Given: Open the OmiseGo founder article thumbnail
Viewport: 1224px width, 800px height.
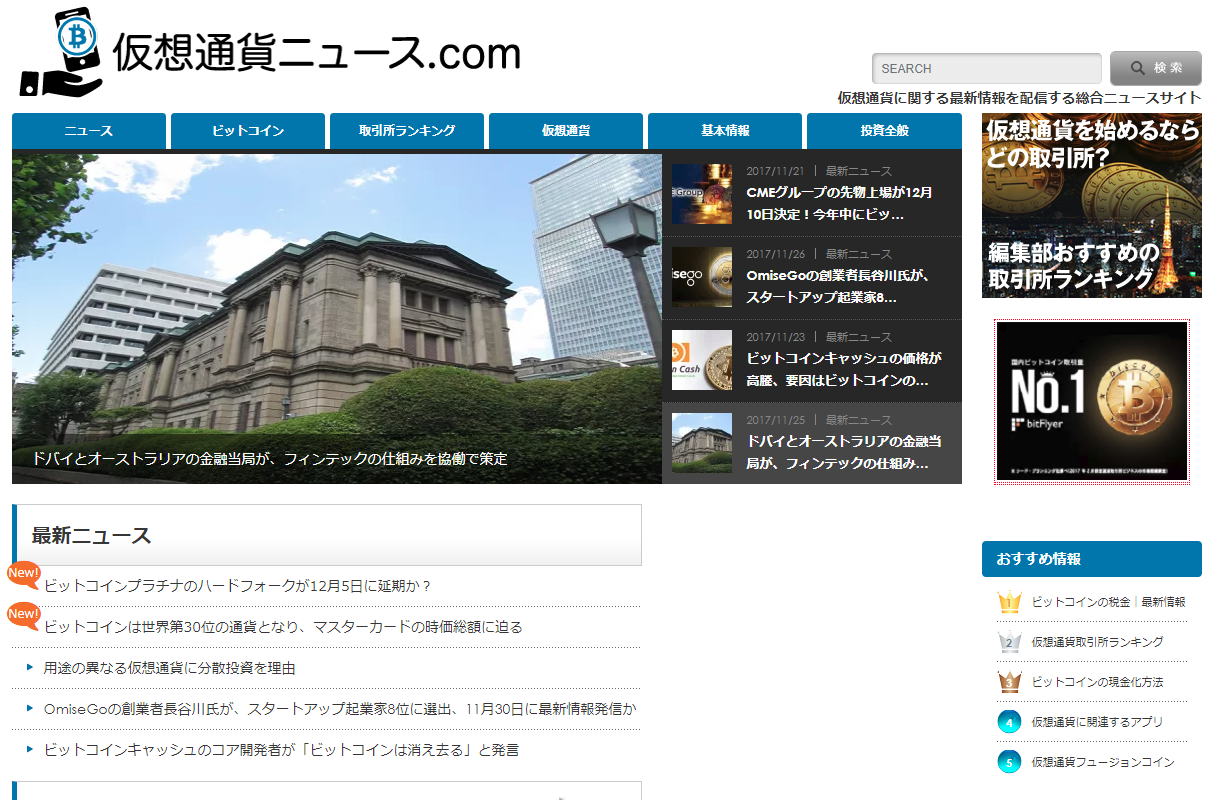Looking at the screenshot, I should [702, 277].
